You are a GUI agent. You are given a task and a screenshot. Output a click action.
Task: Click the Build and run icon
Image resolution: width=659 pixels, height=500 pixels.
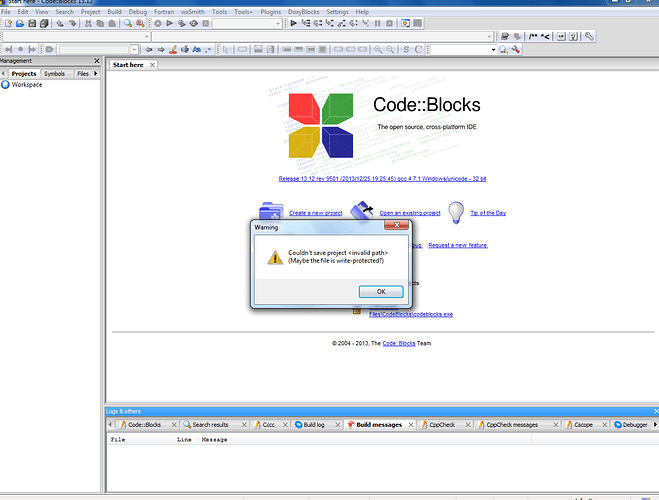pos(182,24)
